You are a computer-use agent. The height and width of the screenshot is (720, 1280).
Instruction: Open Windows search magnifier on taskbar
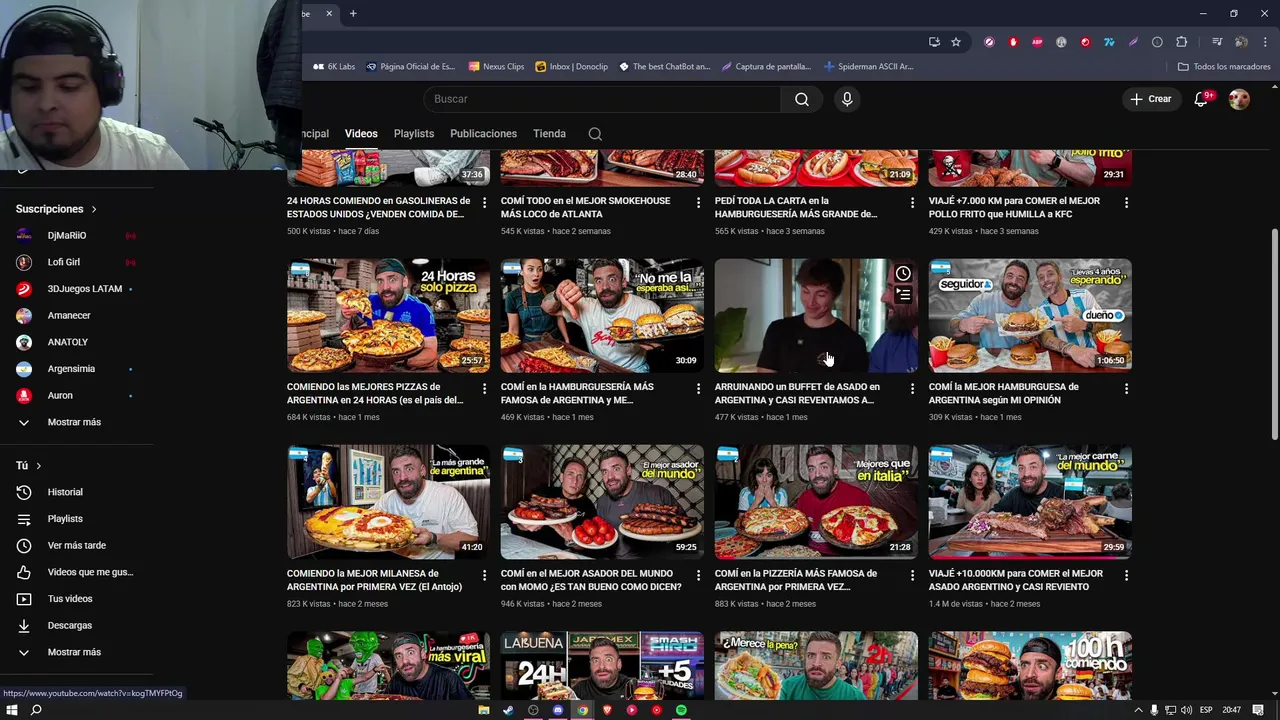(x=36, y=710)
